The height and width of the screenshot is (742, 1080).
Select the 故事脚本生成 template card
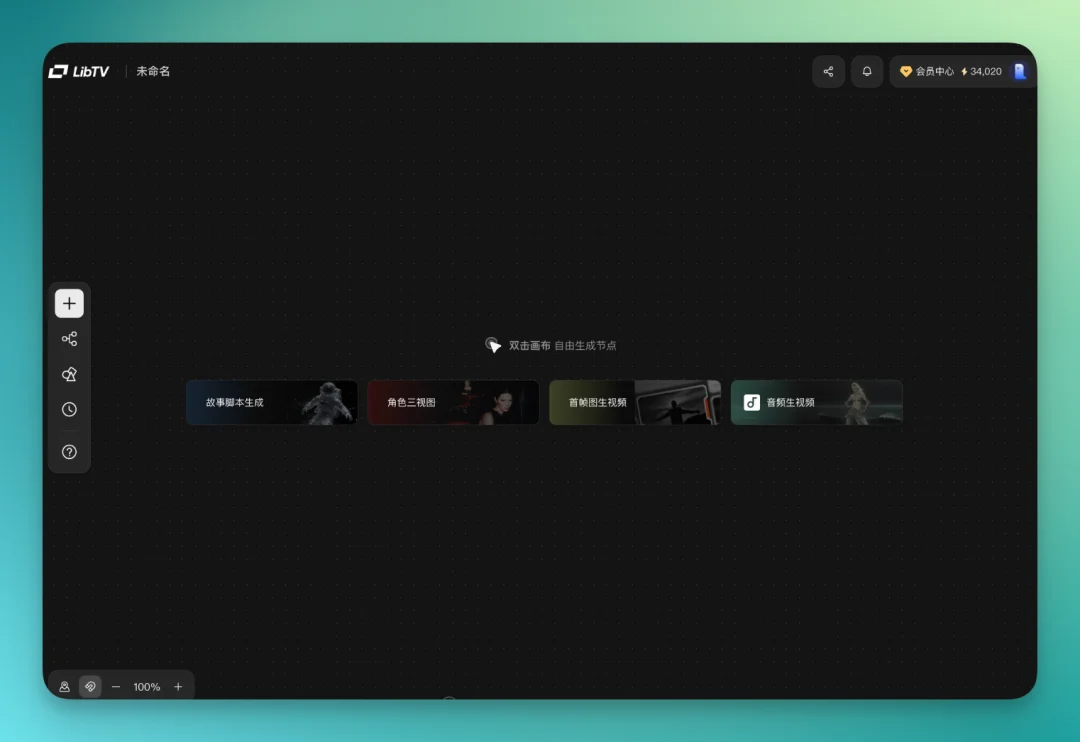click(x=271, y=402)
